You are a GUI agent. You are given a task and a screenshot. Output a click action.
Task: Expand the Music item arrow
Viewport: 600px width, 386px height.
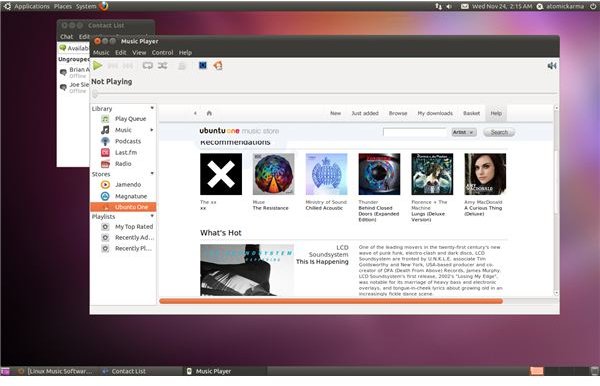click(152, 130)
